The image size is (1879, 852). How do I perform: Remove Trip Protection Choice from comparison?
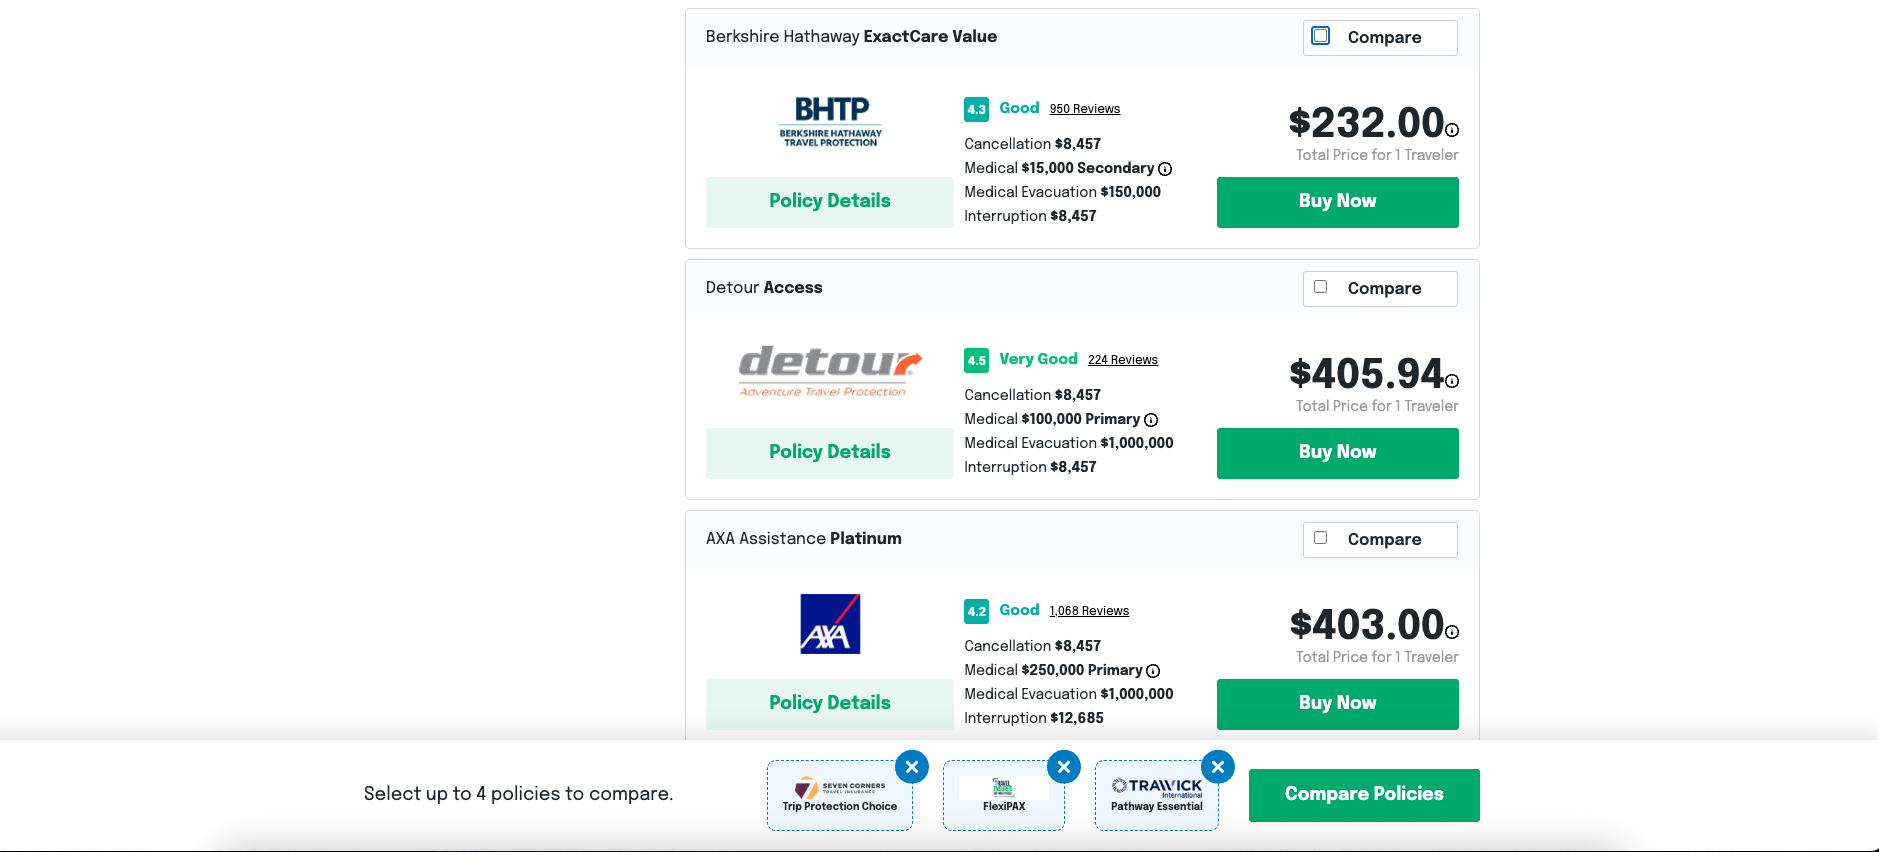912,767
